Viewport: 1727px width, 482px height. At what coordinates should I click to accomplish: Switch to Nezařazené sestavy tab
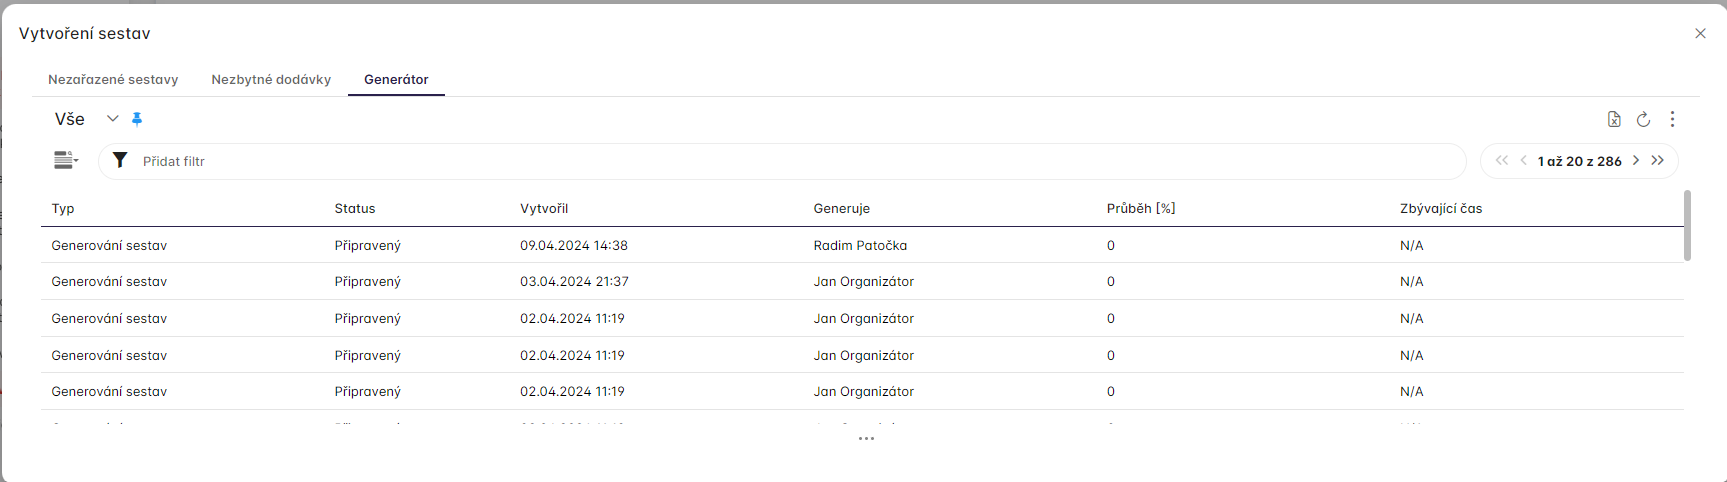click(113, 79)
